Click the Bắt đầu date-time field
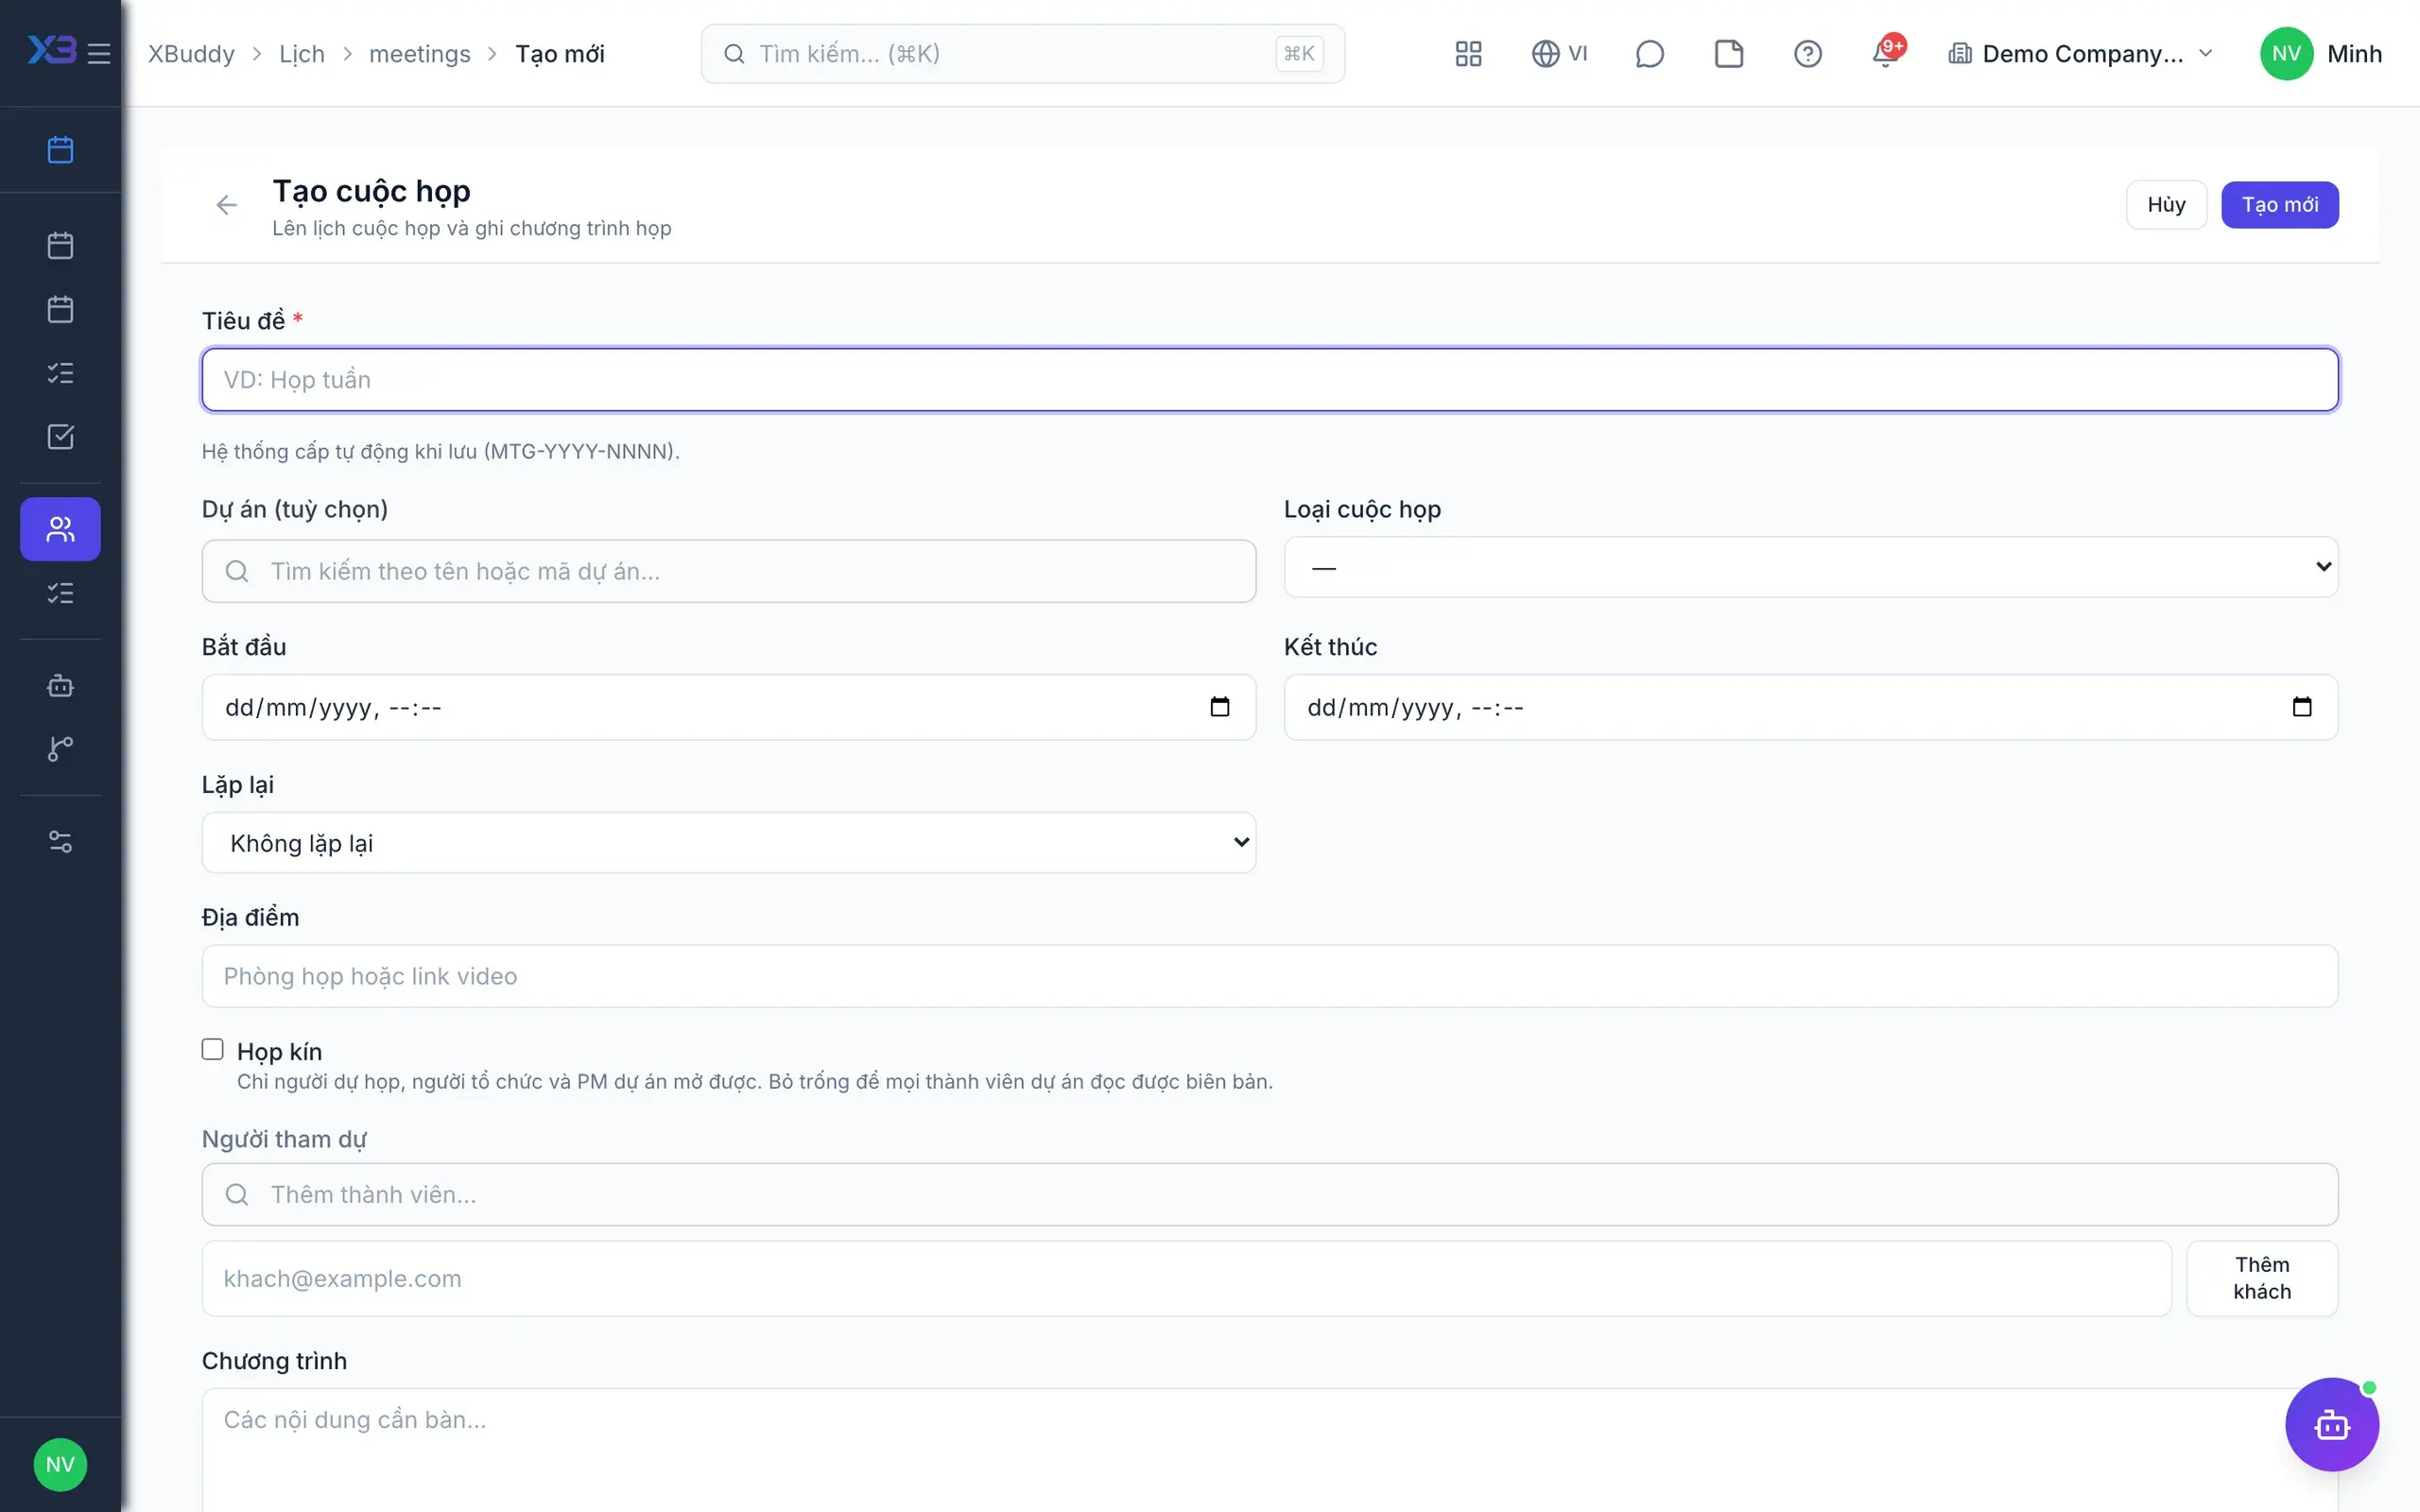 pyautogui.click(x=728, y=707)
